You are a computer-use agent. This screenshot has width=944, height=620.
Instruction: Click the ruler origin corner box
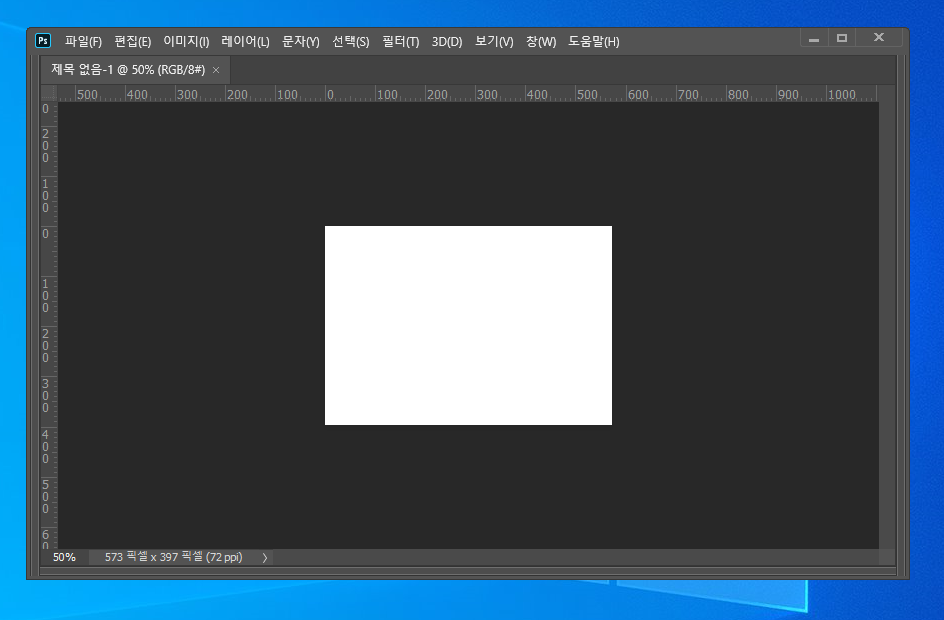click(49, 93)
